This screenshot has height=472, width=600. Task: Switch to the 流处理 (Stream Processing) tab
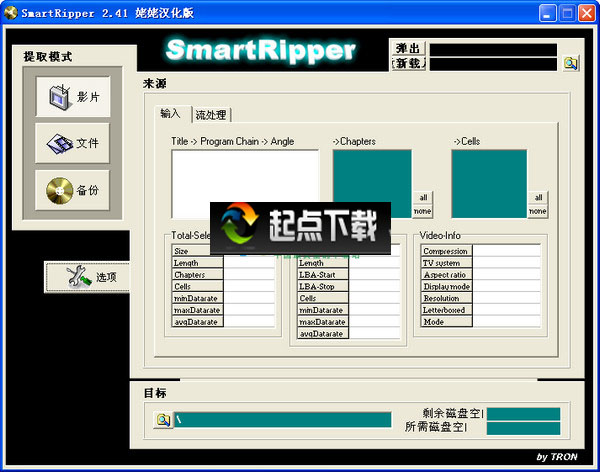click(x=211, y=115)
